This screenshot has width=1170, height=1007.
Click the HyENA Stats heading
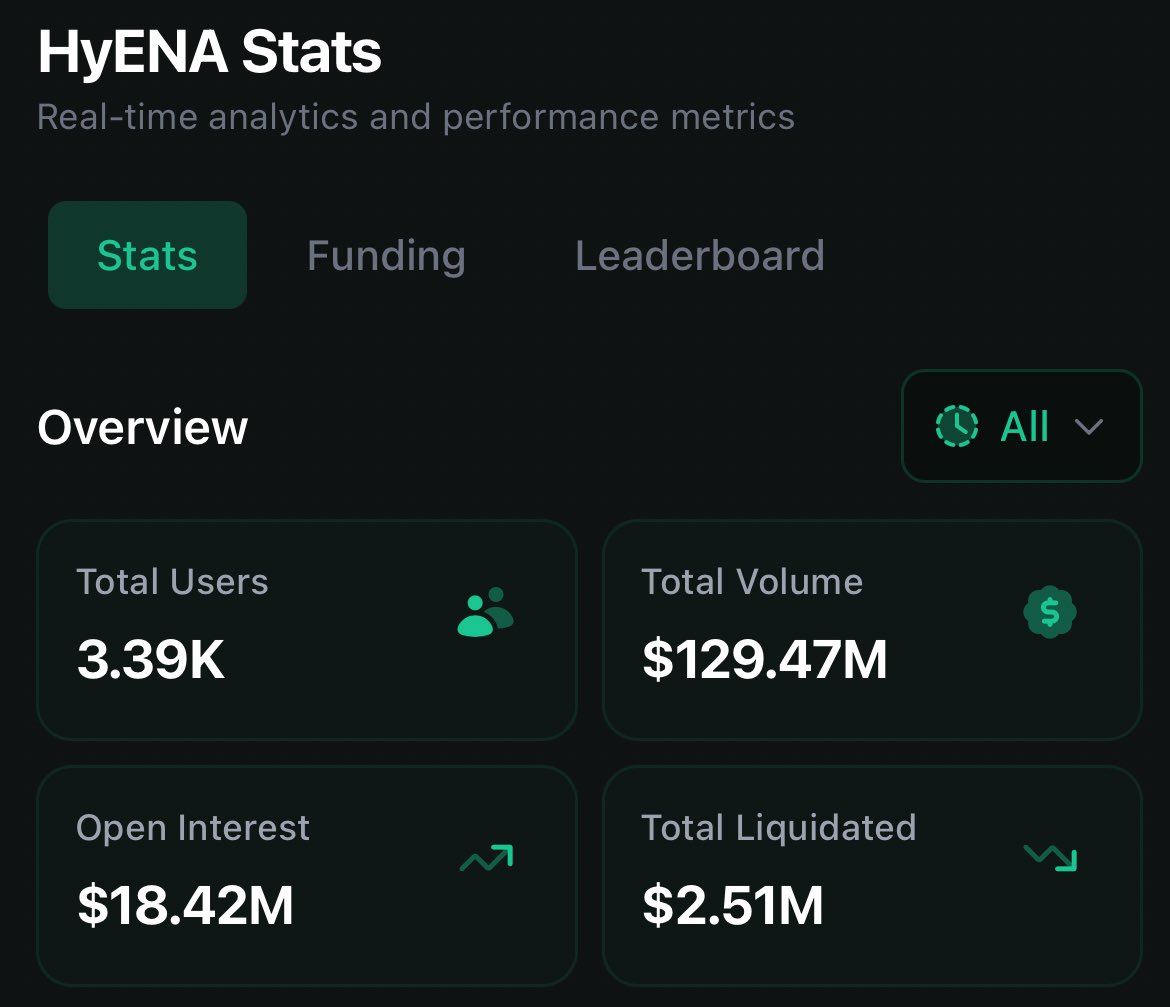[210, 52]
